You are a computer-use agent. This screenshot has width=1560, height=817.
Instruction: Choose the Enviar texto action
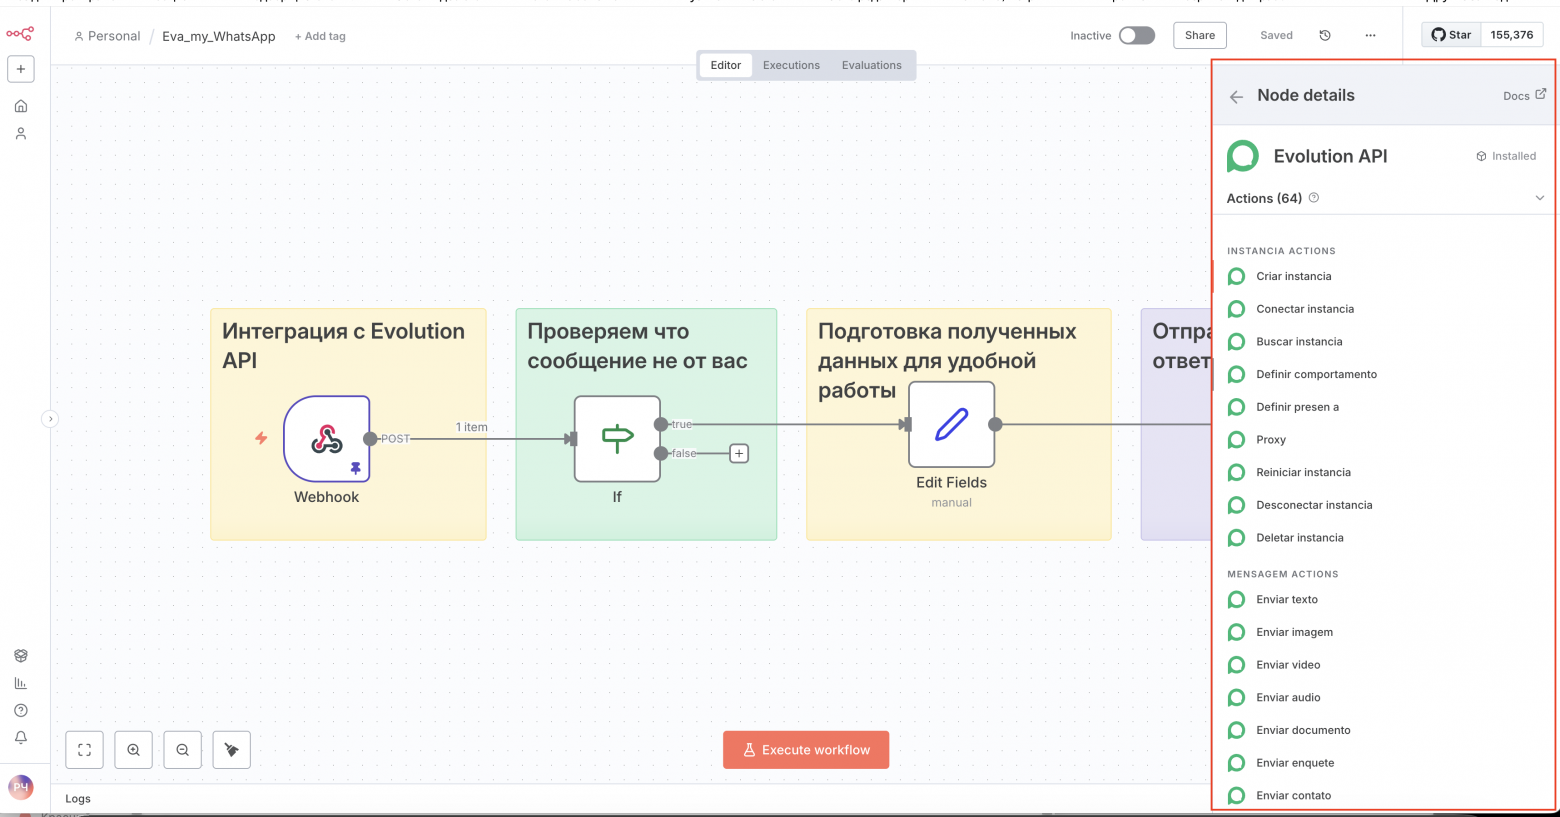click(1287, 600)
